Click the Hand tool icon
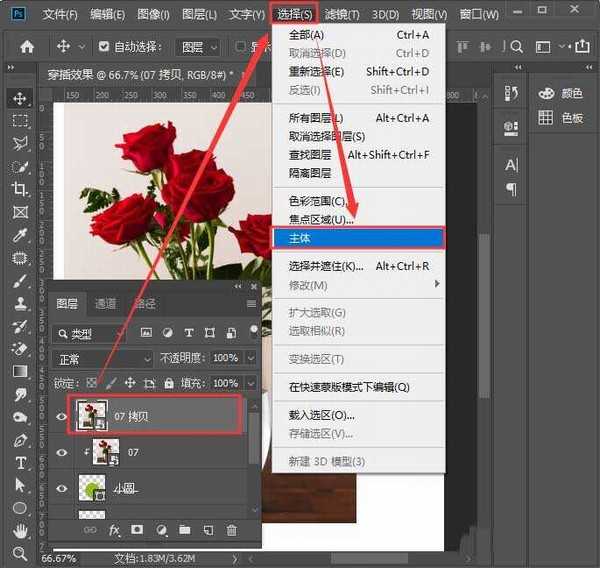 (19, 531)
